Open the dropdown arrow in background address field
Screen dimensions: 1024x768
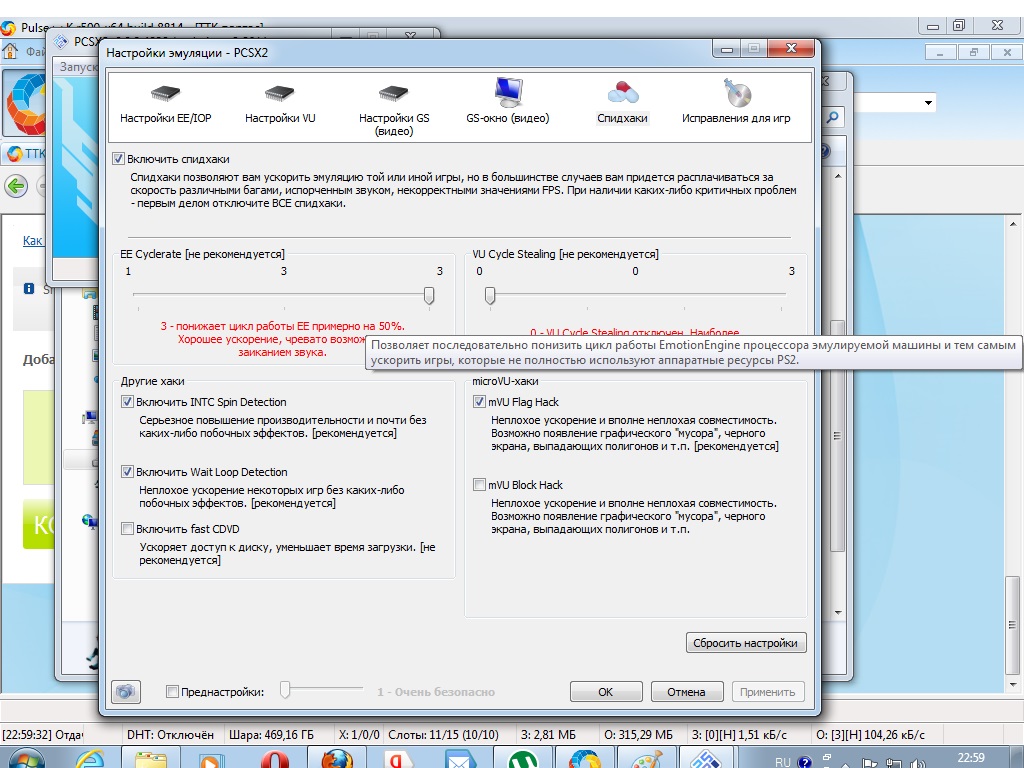[928, 103]
